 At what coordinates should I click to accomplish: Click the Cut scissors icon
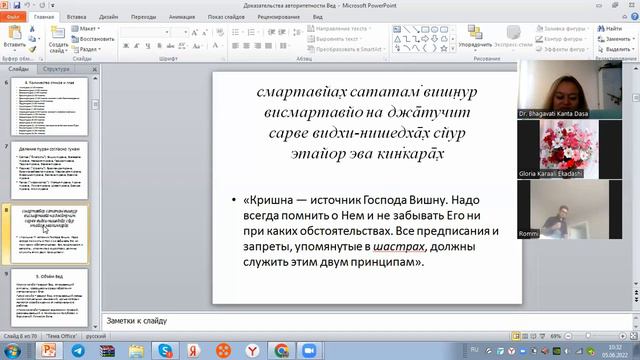(32, 29)
